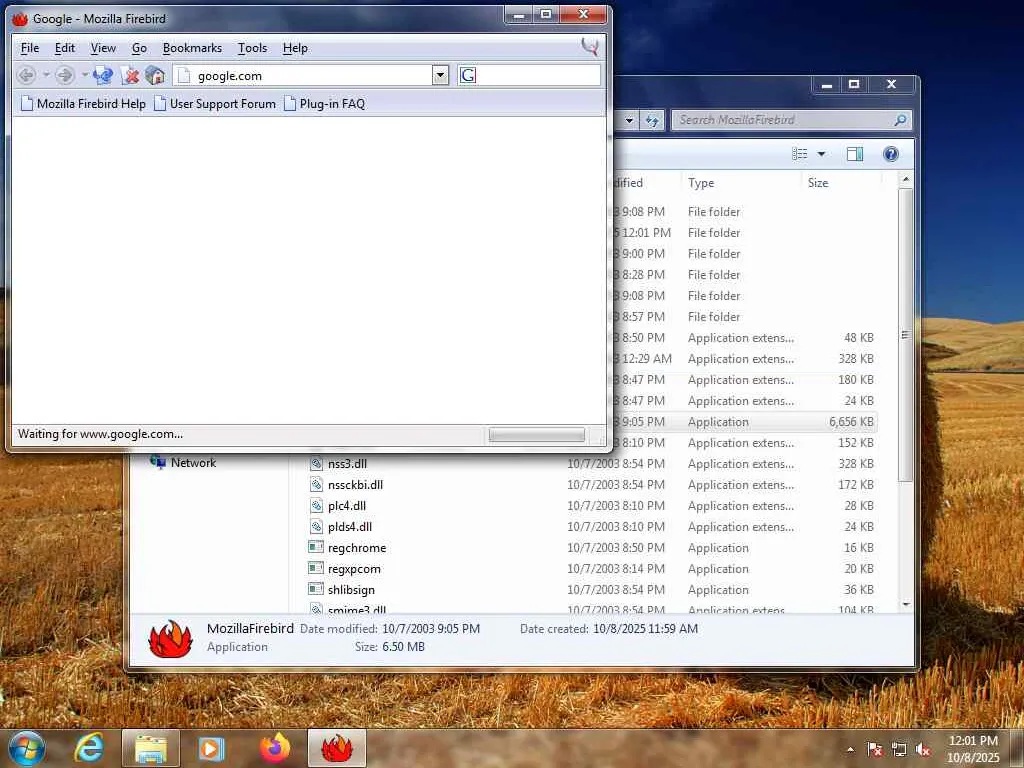Open the Go menu in Firebird
1024x768 pixels.
pos(139,48)
